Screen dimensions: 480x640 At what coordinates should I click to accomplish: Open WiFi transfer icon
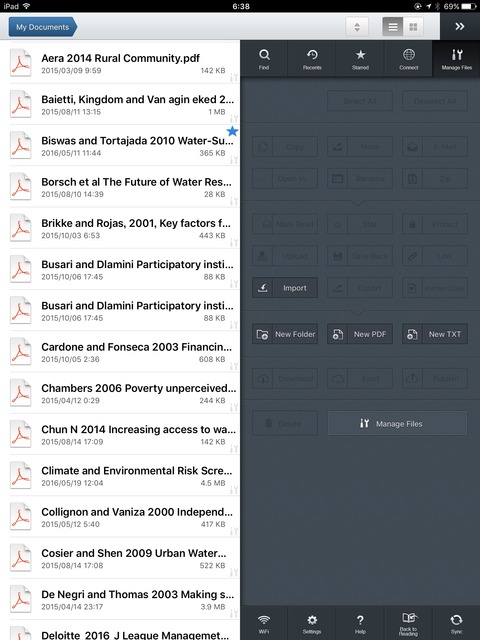tap(264, 624)
